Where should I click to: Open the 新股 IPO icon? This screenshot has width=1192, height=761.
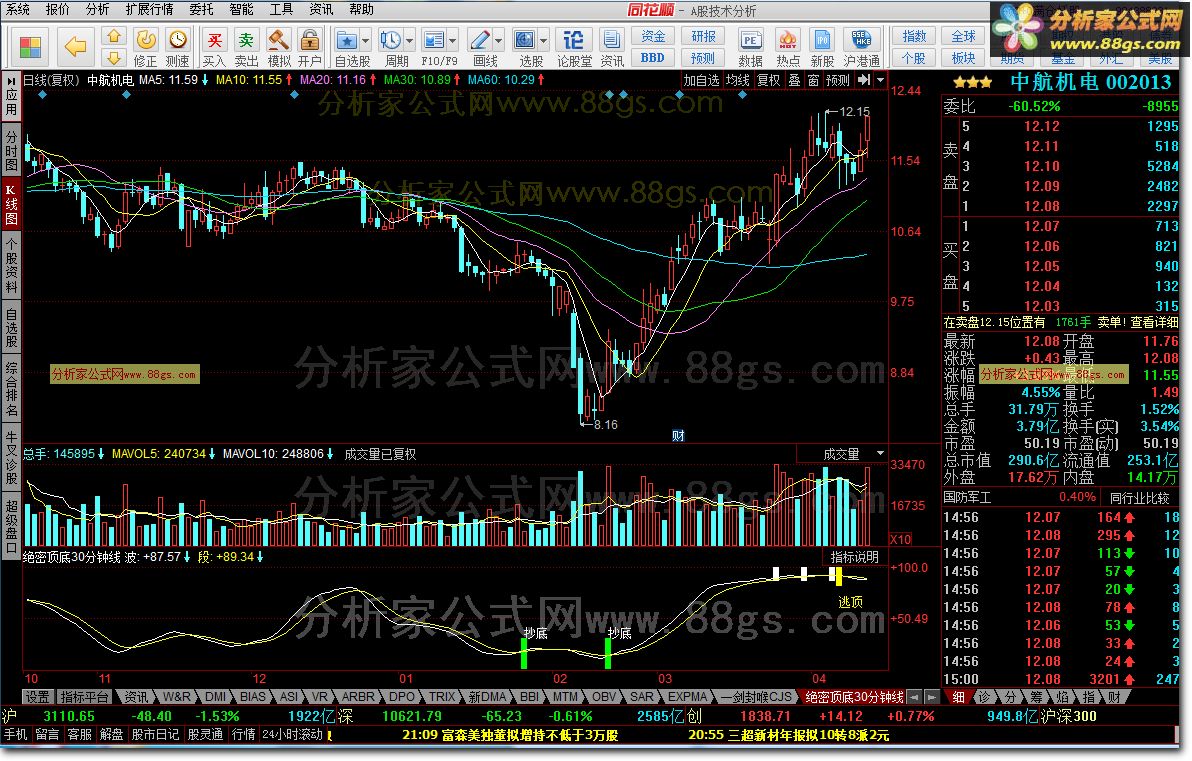tap(822, 48)
